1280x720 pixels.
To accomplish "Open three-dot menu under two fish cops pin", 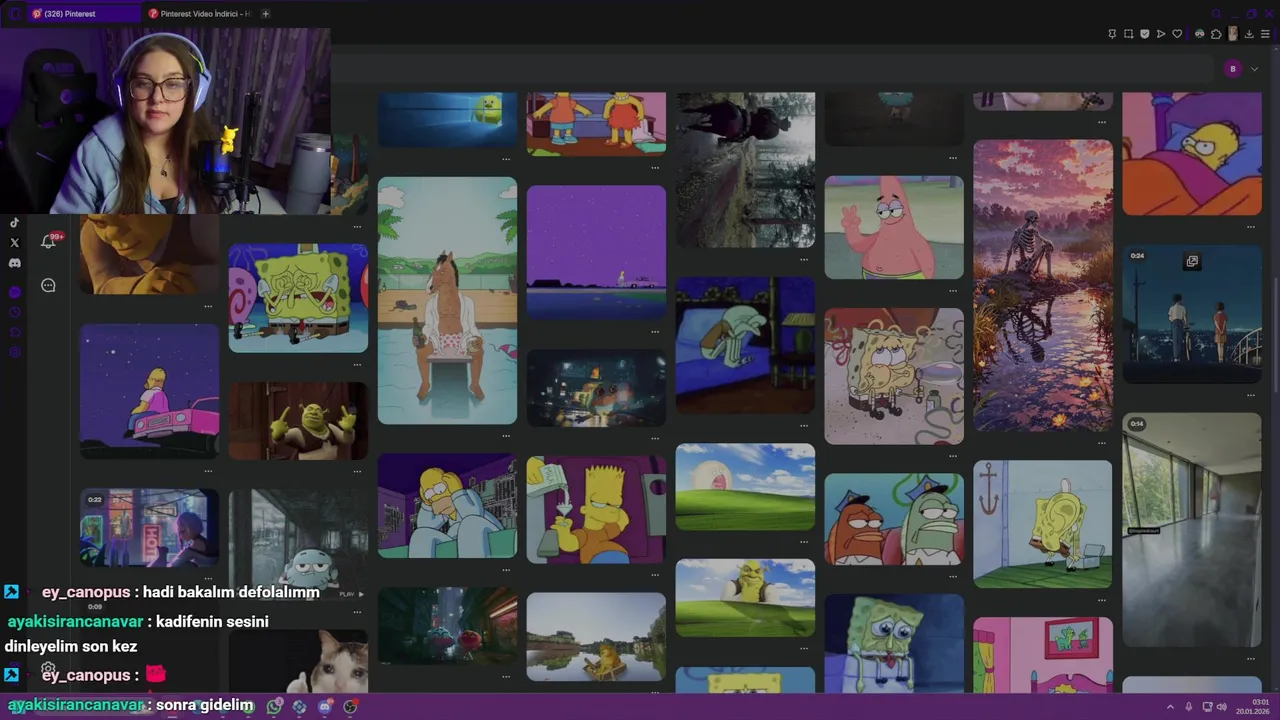I will 953,576.
